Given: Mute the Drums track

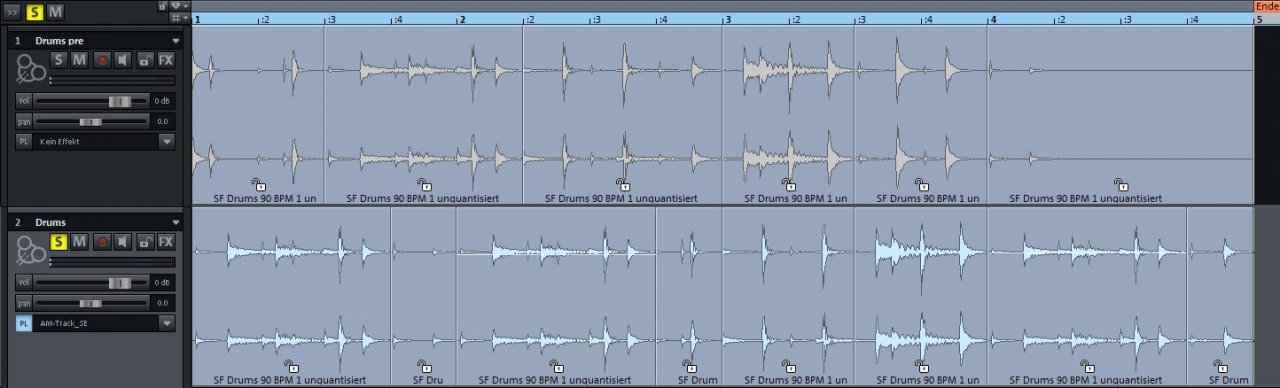Looking at the screenshot, I should (79, 241).
